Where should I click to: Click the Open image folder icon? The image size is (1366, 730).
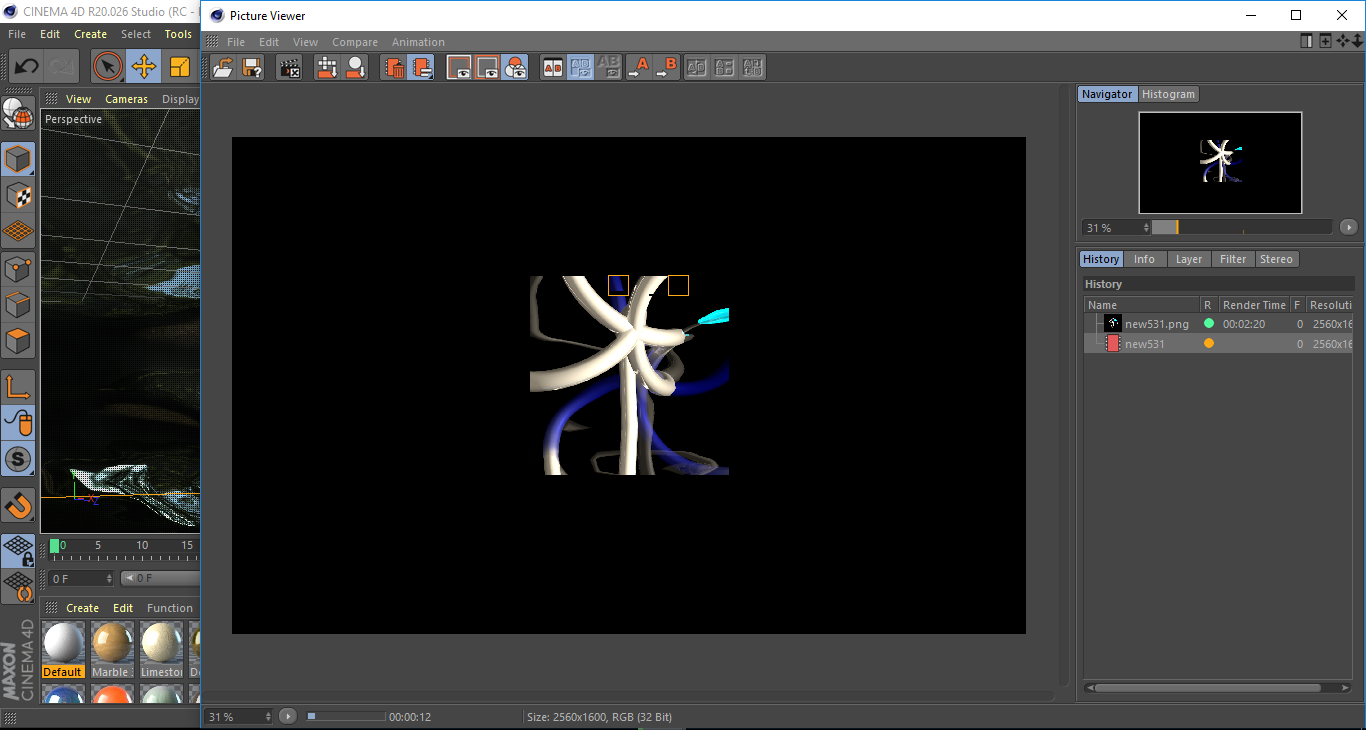click(224, 67)
